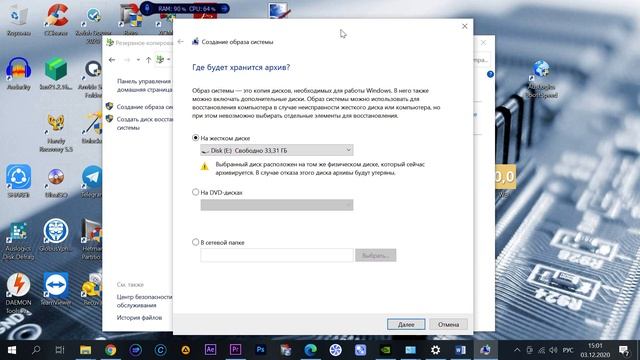Select the network folder radio option
The width and height of the screenshot is (640, 360).
pyautogui.click(x=196, y=242)
